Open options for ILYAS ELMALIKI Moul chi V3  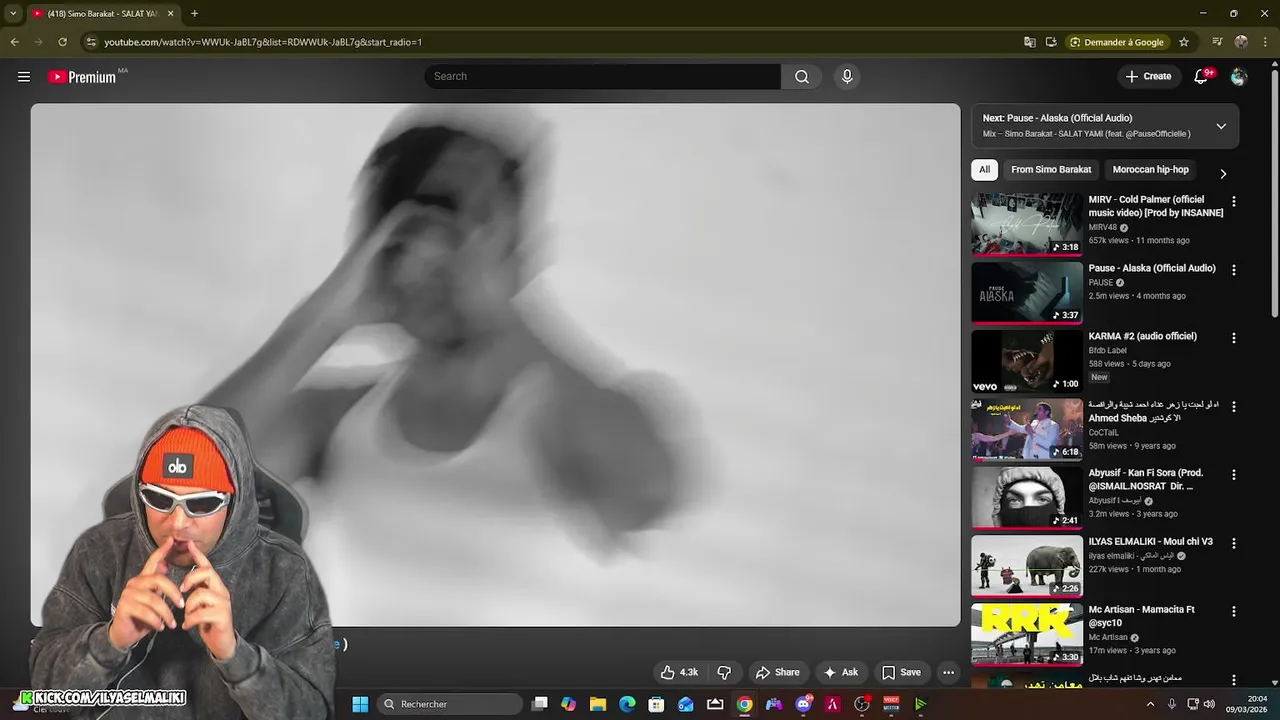(x=1234, y=543)
